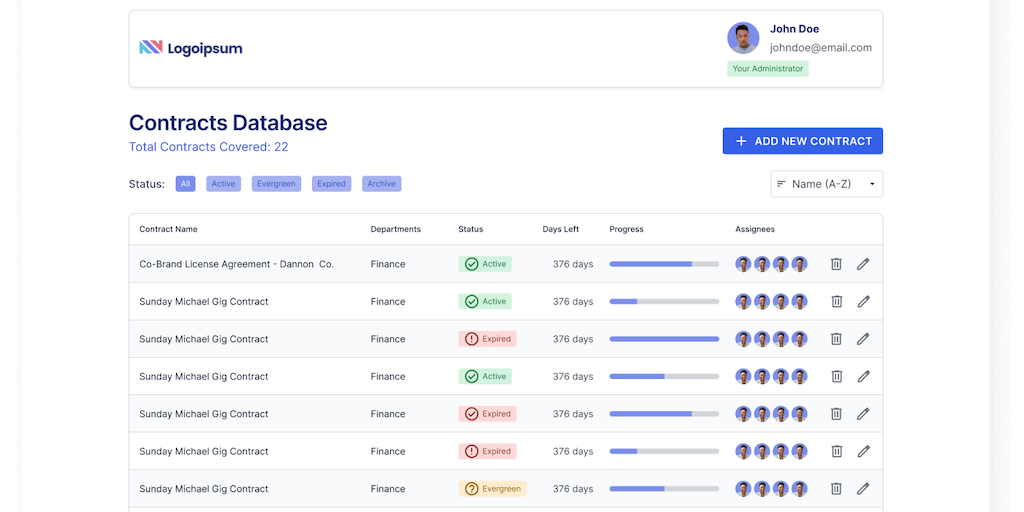The height and width of the screenshot is (512, 1024).
Task: Delete the Co-Brand License Agreement contract row
Action: [836, 264]
